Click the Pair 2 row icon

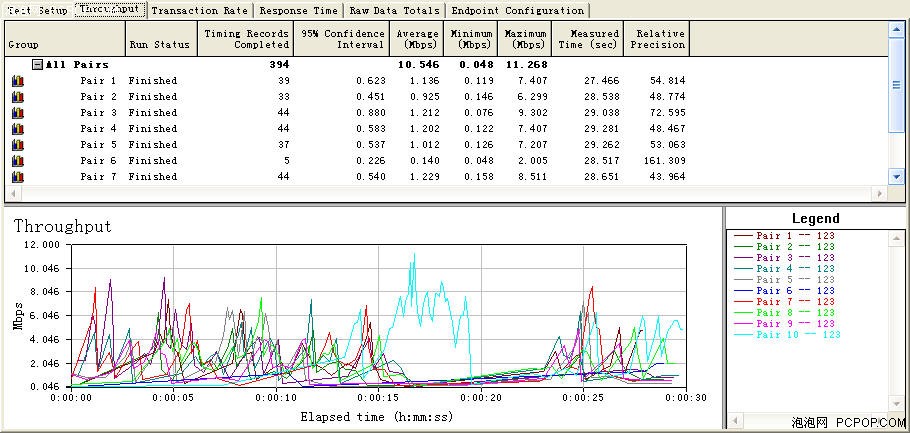[x=17, y=97]
